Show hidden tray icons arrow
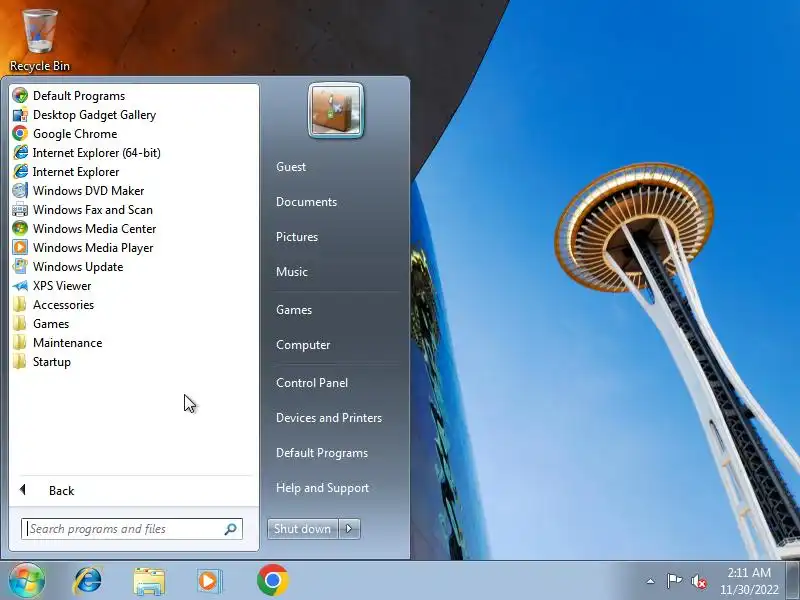 tap(651, 581)
